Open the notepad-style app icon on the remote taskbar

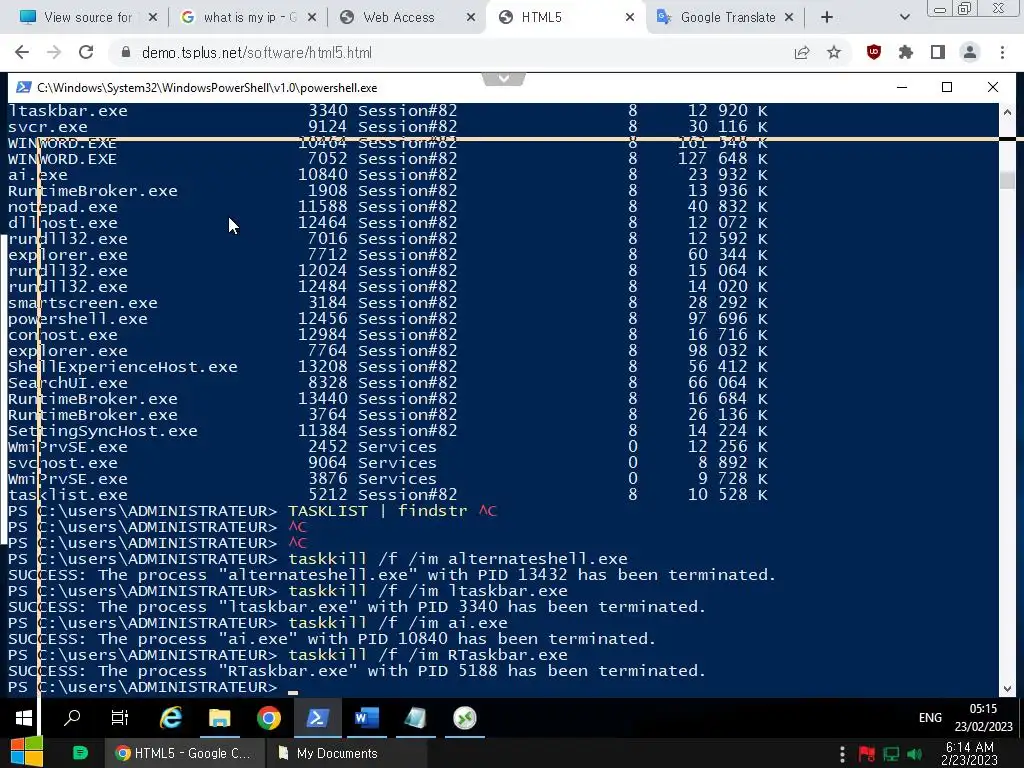415,718
